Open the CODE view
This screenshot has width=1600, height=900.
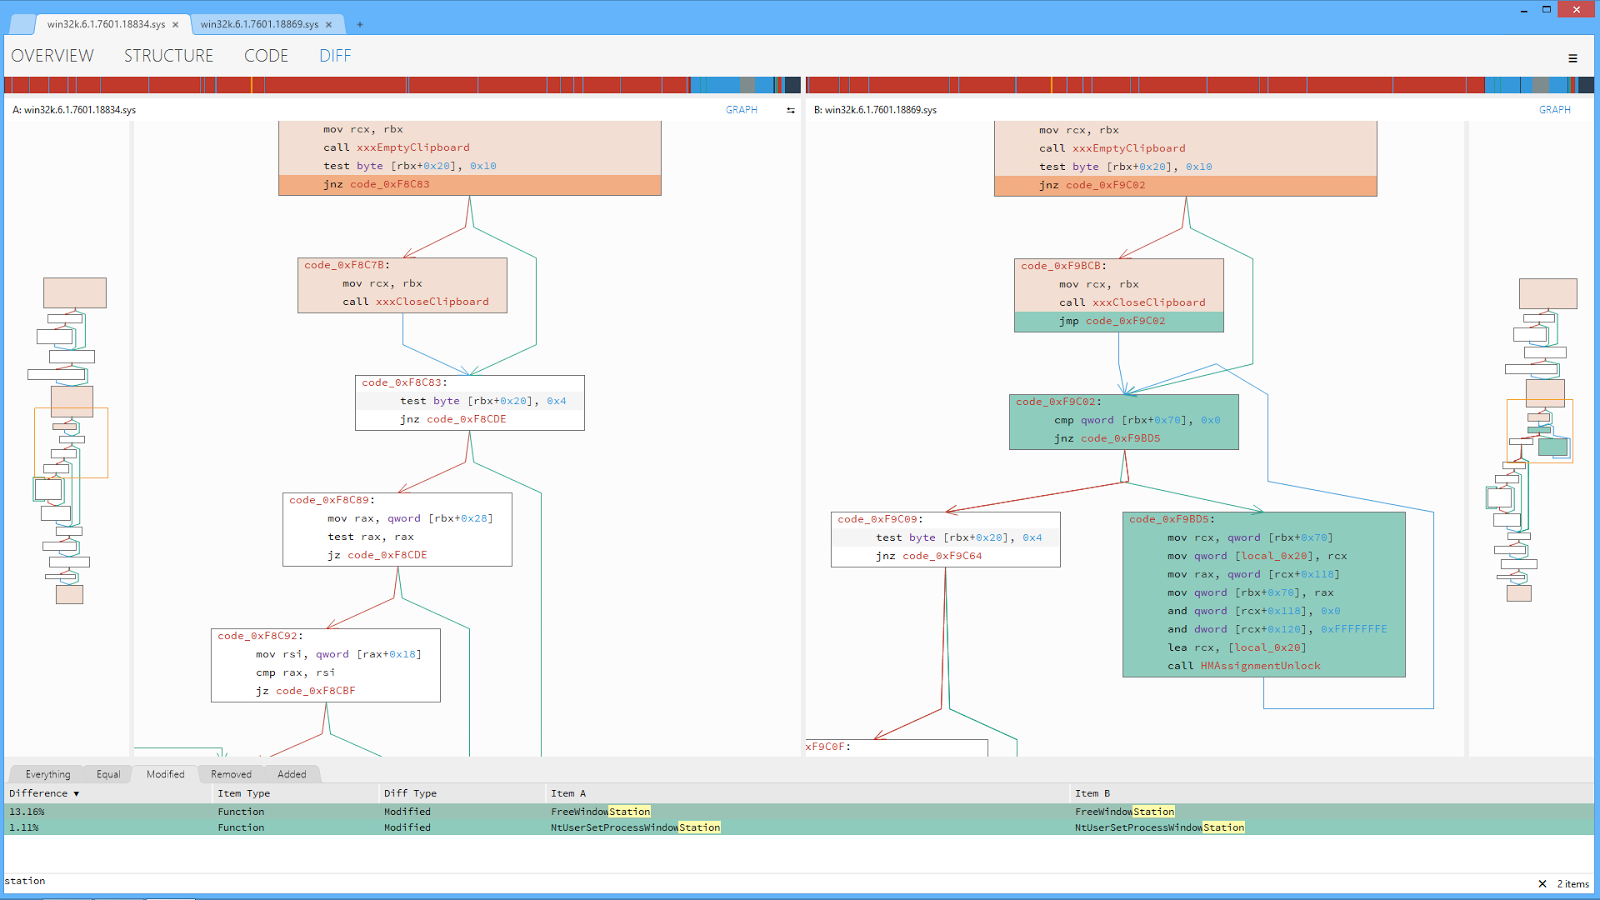[265, 56]
